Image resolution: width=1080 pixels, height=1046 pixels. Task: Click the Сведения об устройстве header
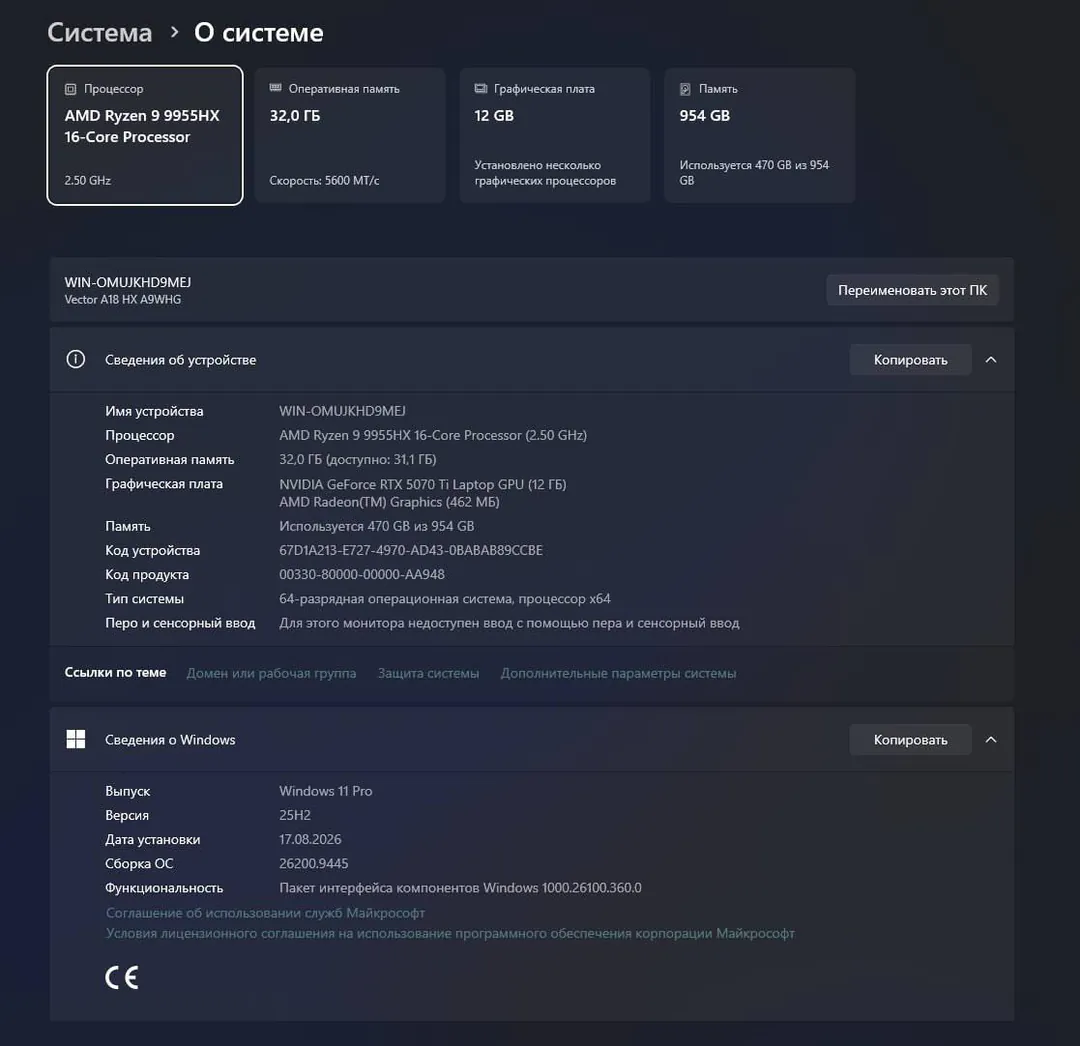click(x=532, y=359)
